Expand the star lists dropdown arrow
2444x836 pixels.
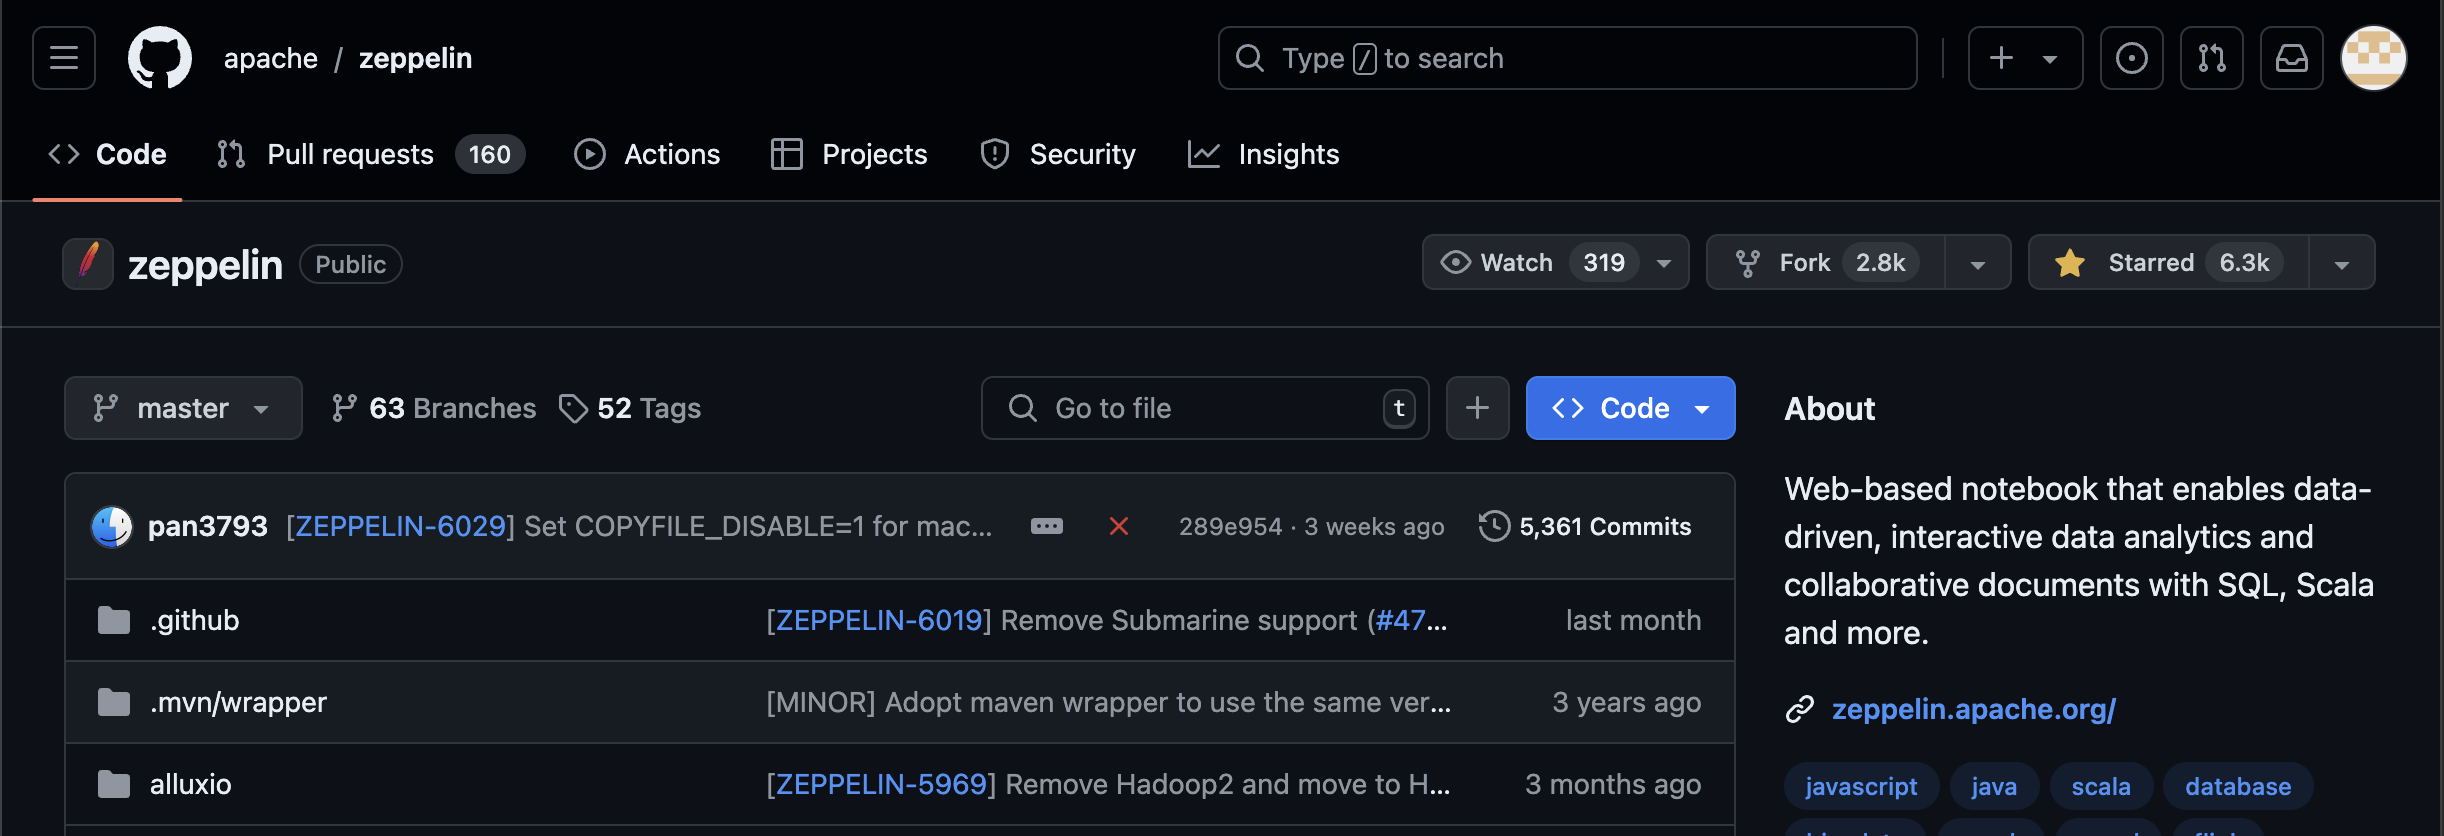pyautogui.click(x=2342, y=262)
